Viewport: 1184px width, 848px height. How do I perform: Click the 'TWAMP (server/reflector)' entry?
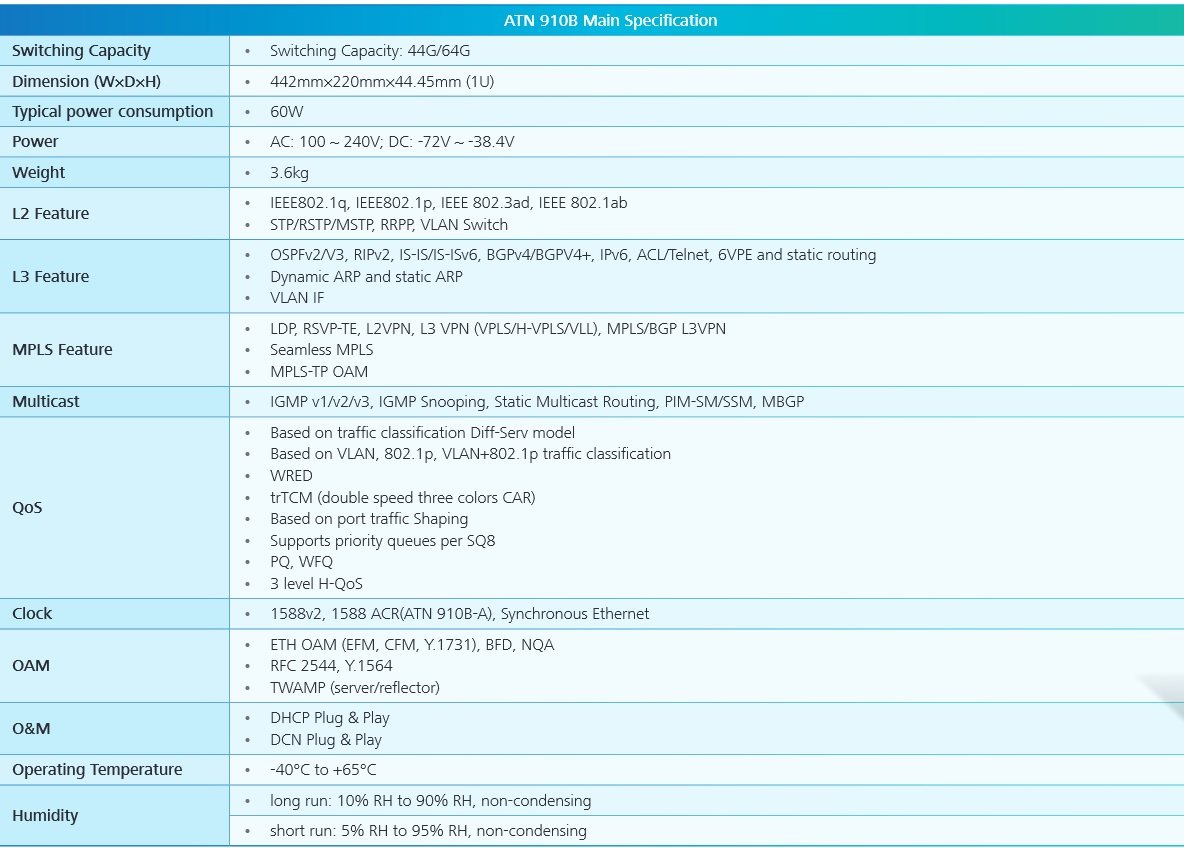click(355, 688)
